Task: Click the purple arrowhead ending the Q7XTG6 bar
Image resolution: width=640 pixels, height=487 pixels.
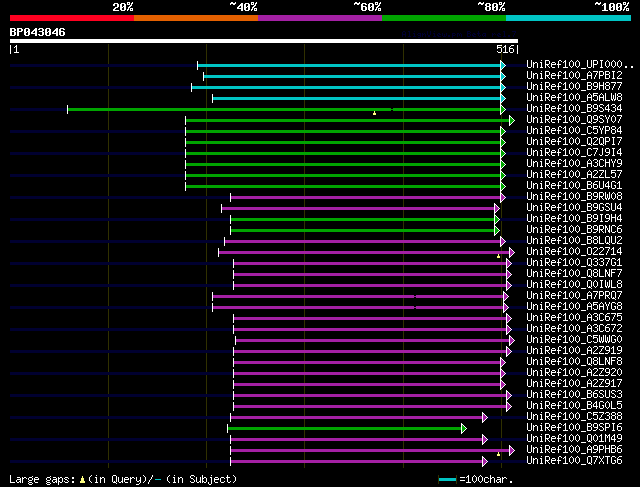Action: (484, 462)
